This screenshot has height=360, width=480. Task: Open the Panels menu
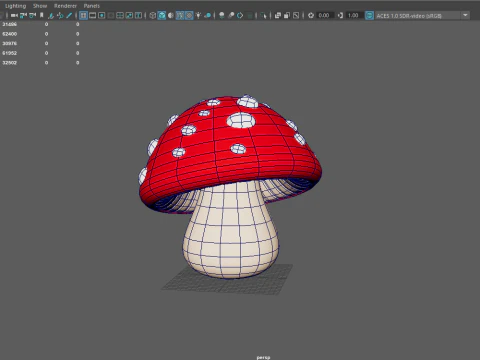[92, 6]
